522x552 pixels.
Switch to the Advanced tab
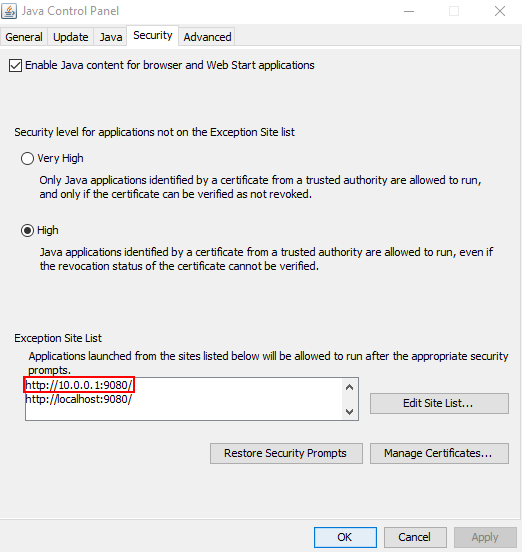click(207, 37)
